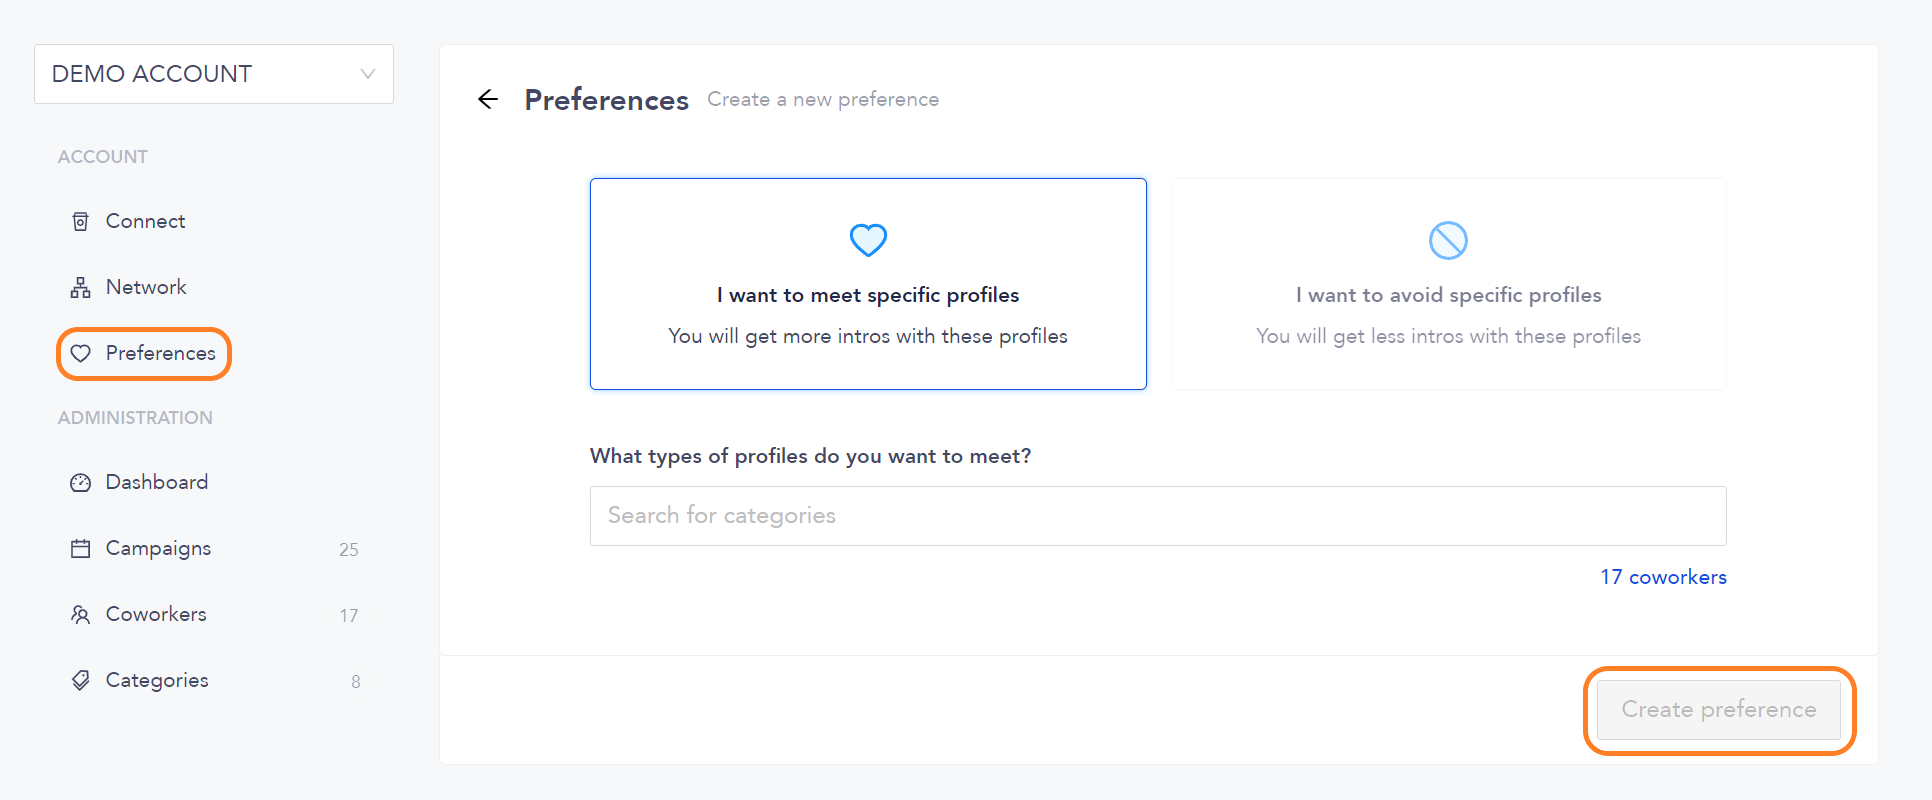The height and width of the screenshot is (800, 1932).
Task: Click the blue heart icon in meet card
Action: pos(868,240)
